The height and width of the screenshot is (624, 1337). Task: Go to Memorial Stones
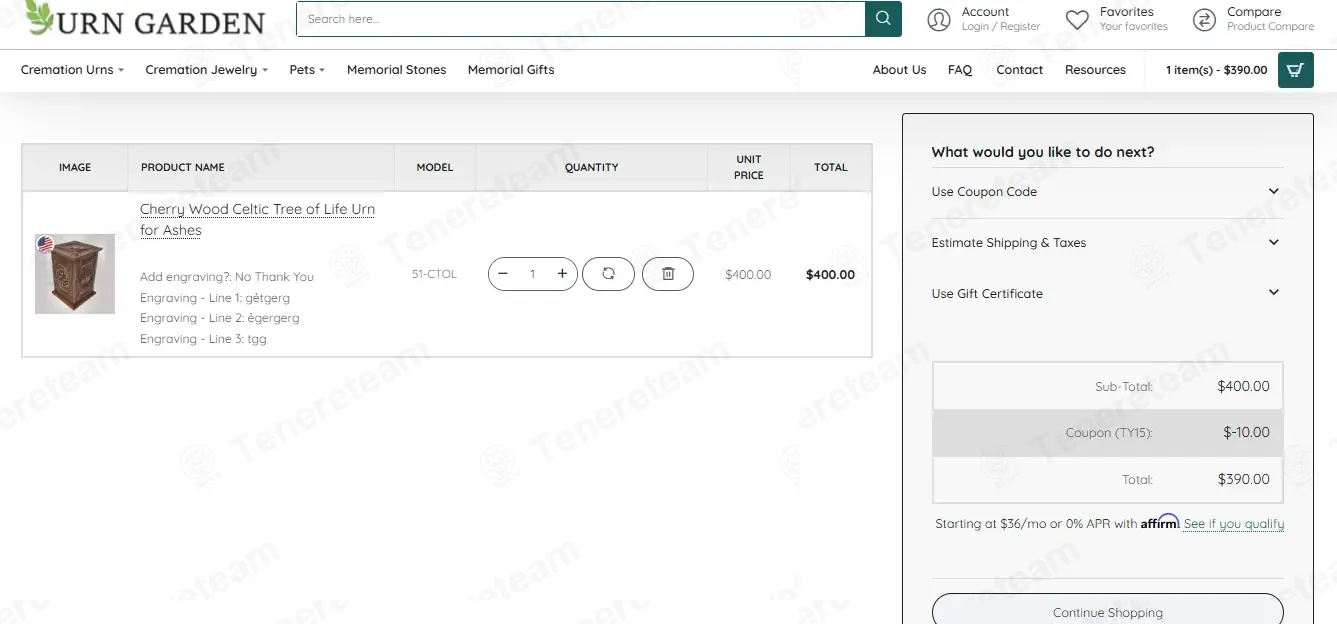pos(397,70)
